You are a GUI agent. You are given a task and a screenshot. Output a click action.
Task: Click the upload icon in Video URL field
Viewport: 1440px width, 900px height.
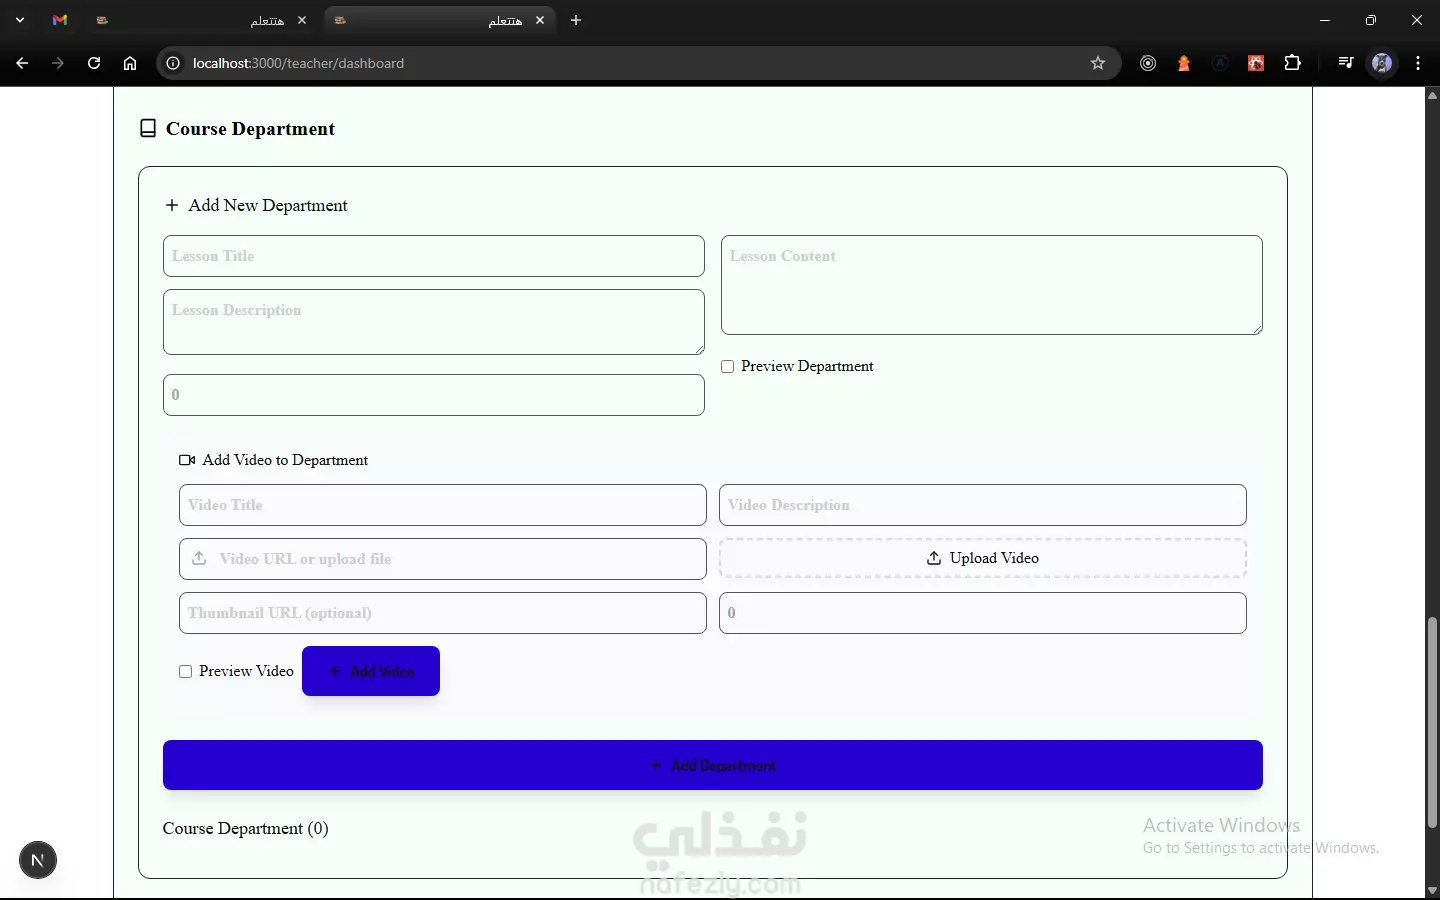tap(199, 558)
